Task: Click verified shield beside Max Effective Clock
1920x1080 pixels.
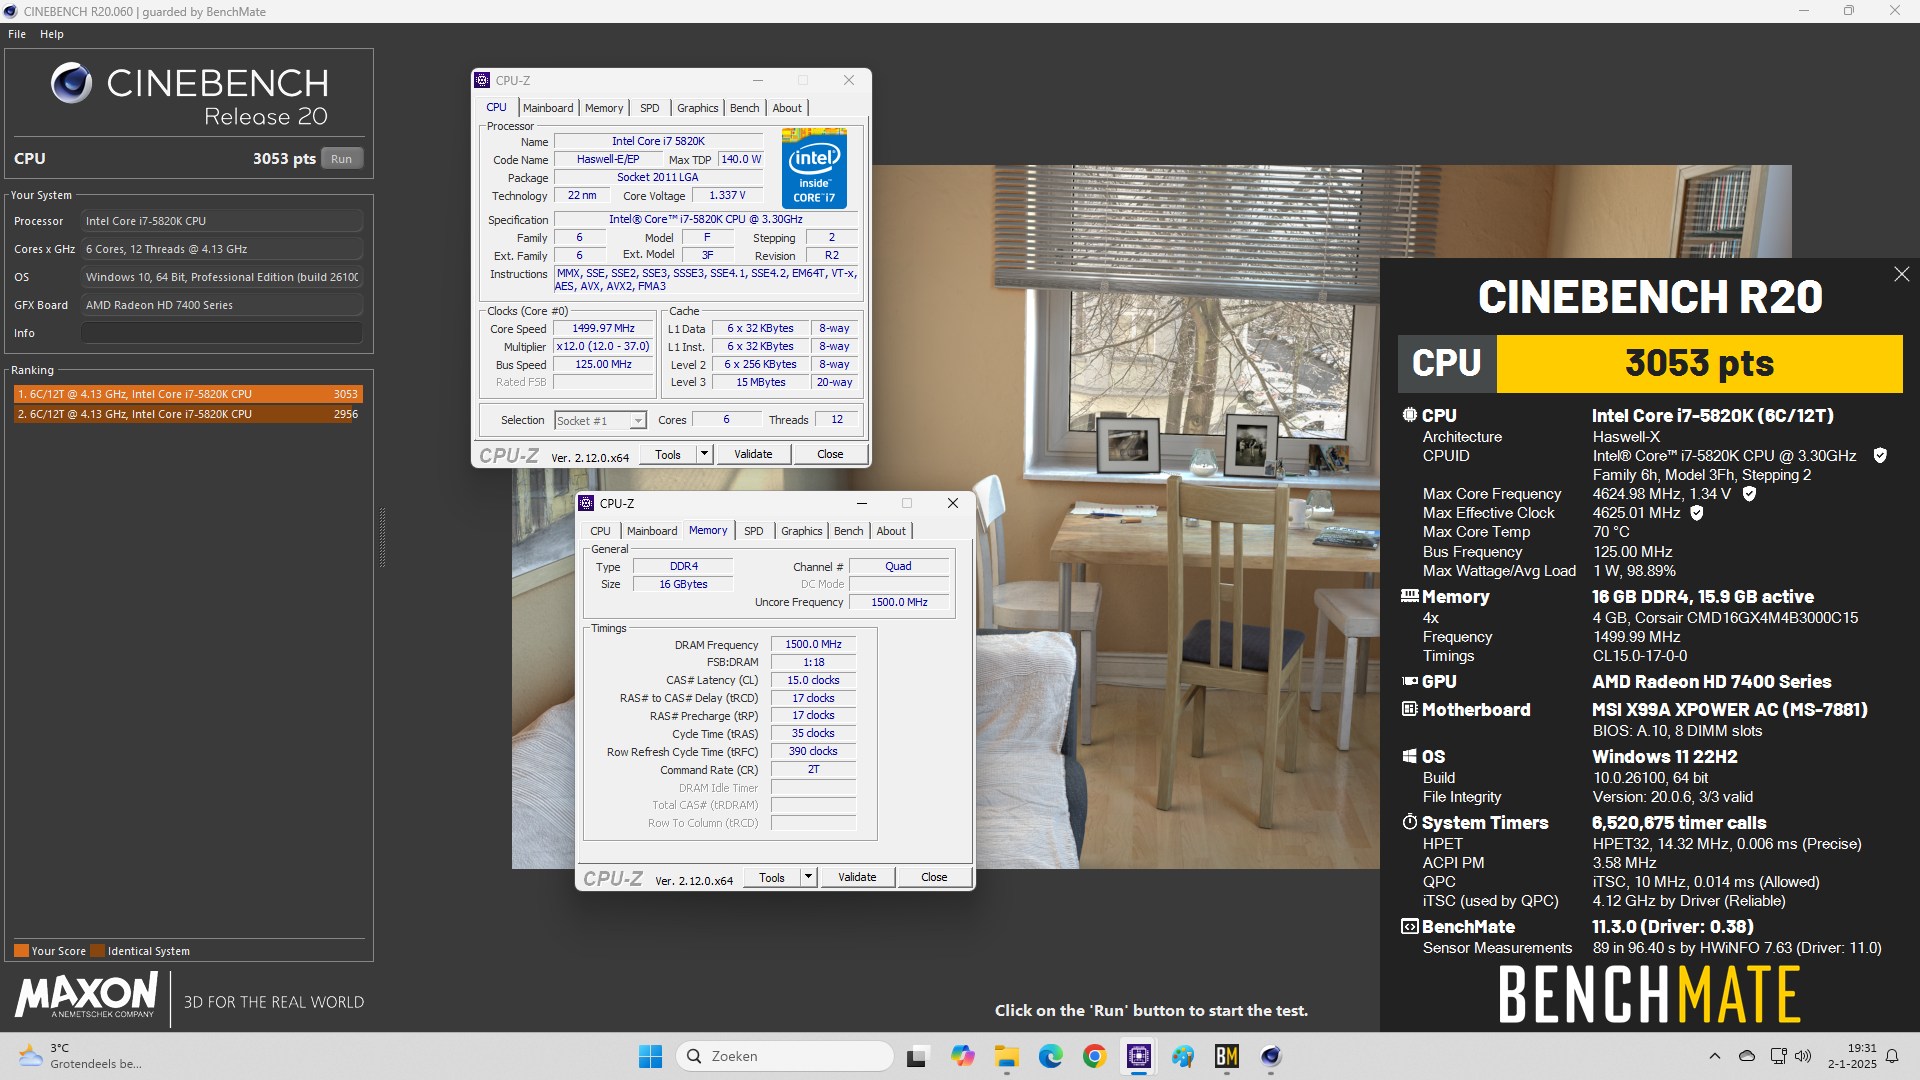Action: pyautogui.click(x=1696, y=513)
